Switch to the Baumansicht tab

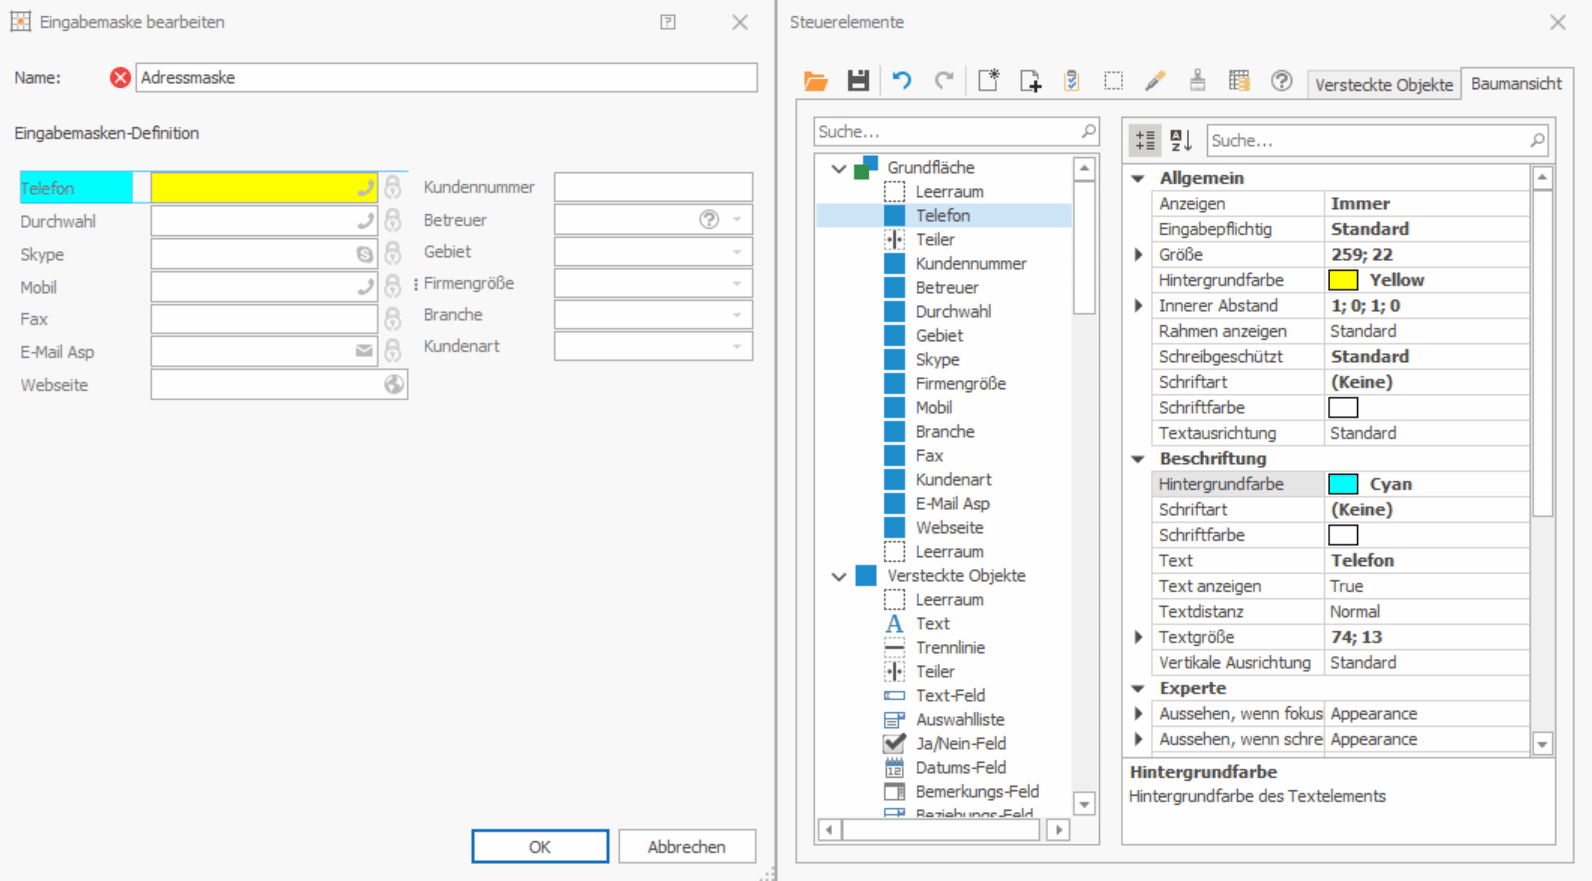[1516, 84]
